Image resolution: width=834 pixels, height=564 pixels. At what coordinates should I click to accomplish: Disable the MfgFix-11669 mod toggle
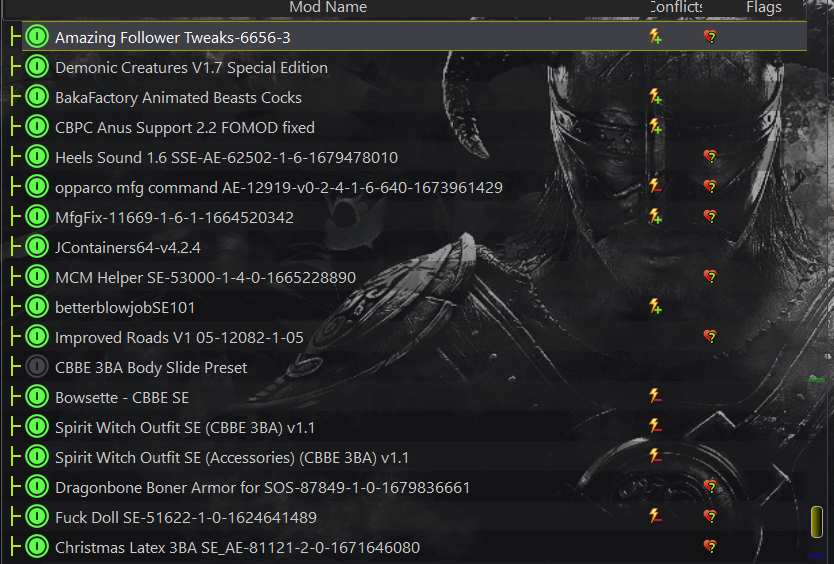37,217
